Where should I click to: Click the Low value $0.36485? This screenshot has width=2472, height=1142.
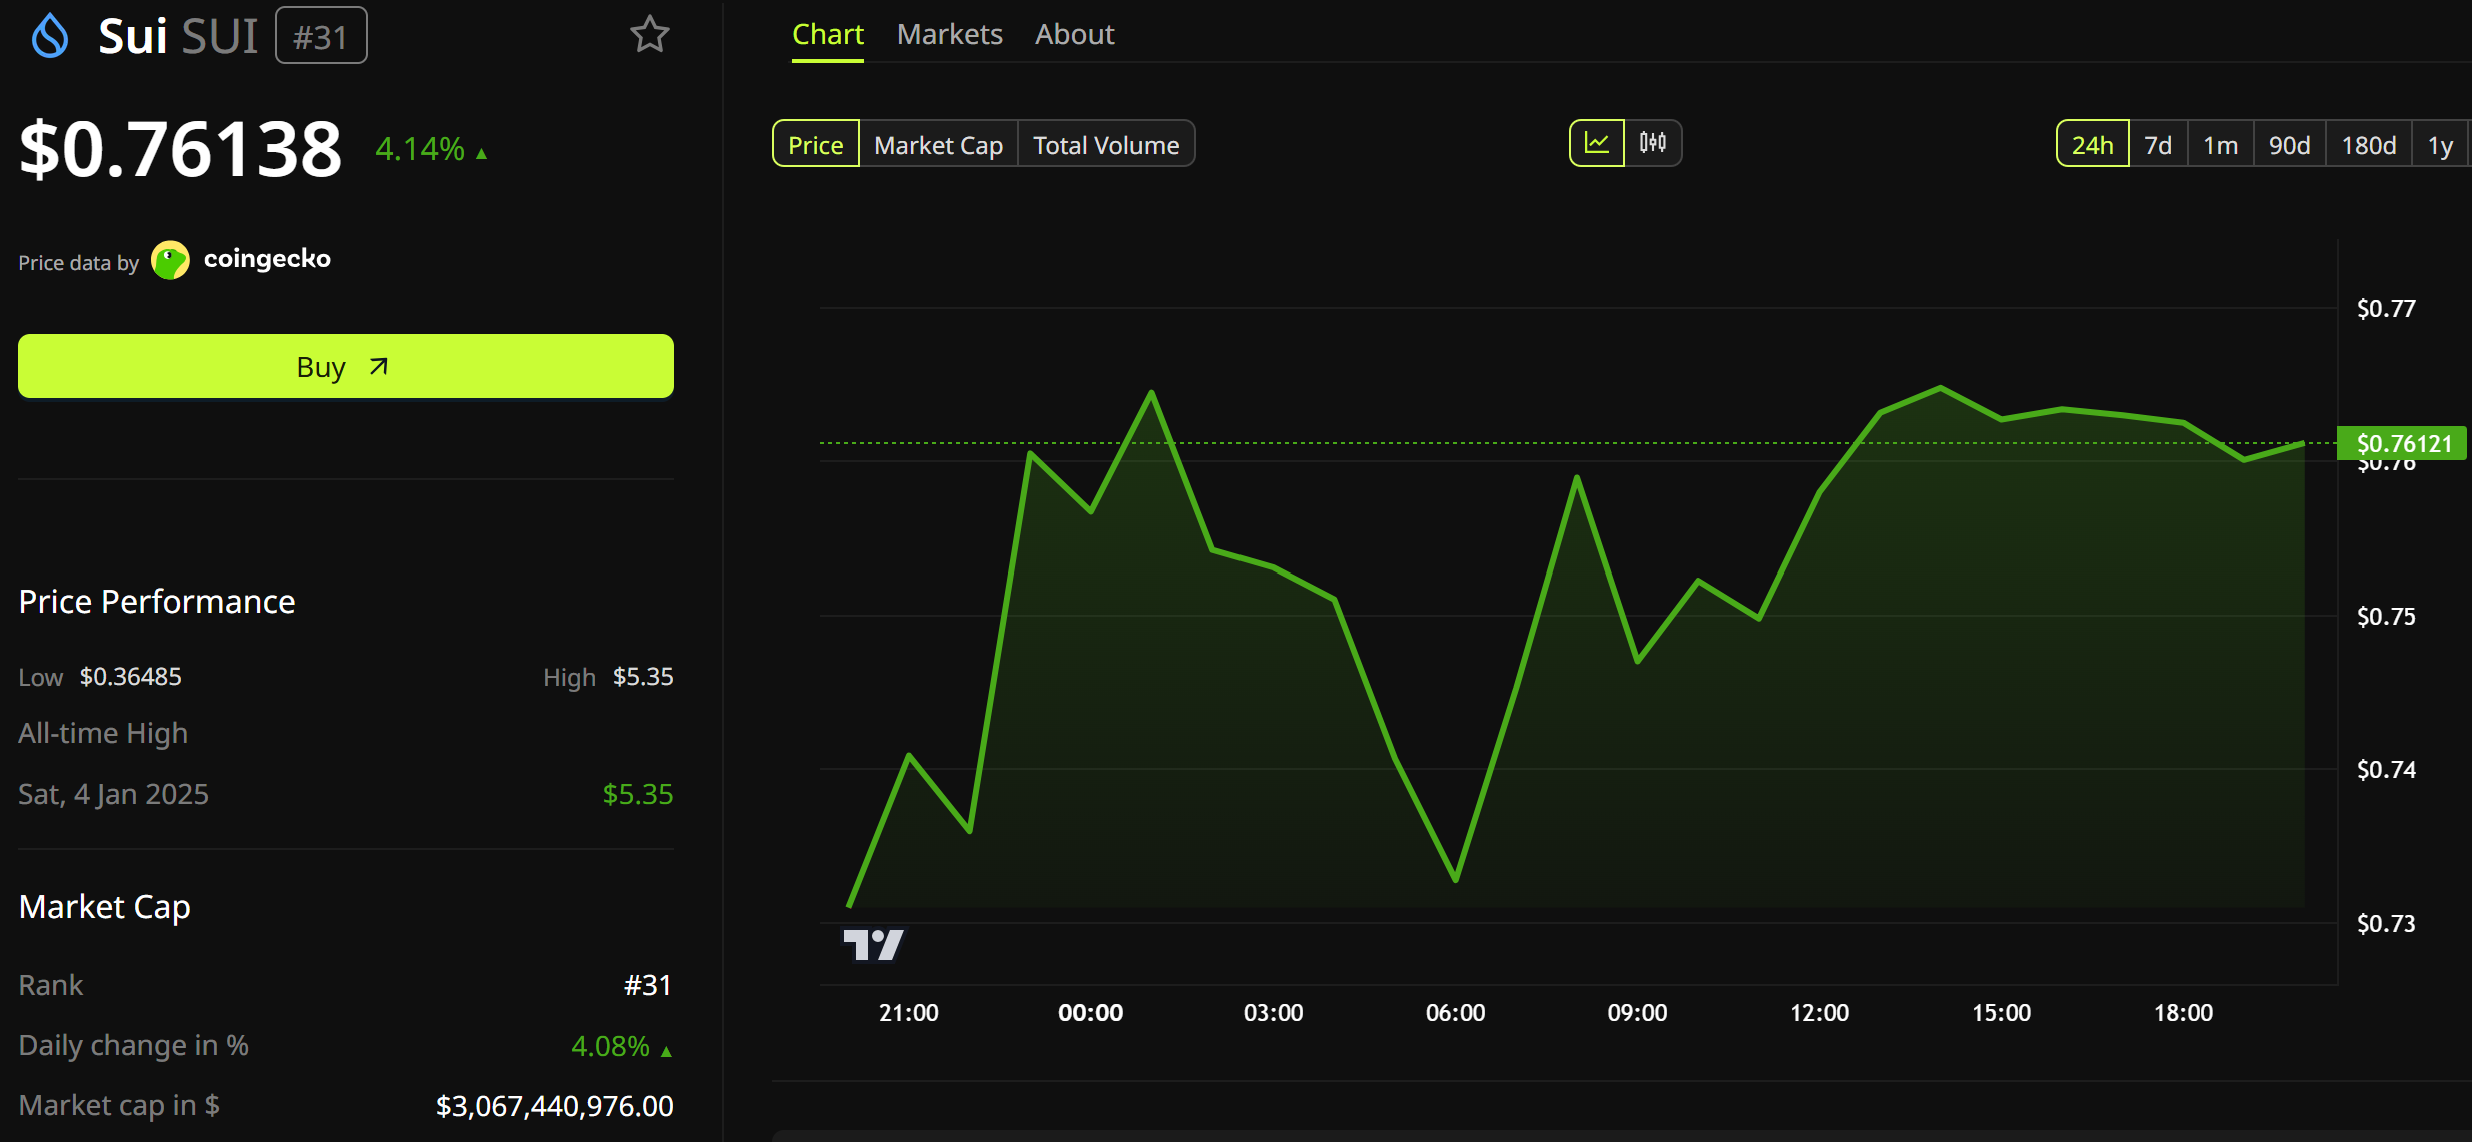coord(131,677)
